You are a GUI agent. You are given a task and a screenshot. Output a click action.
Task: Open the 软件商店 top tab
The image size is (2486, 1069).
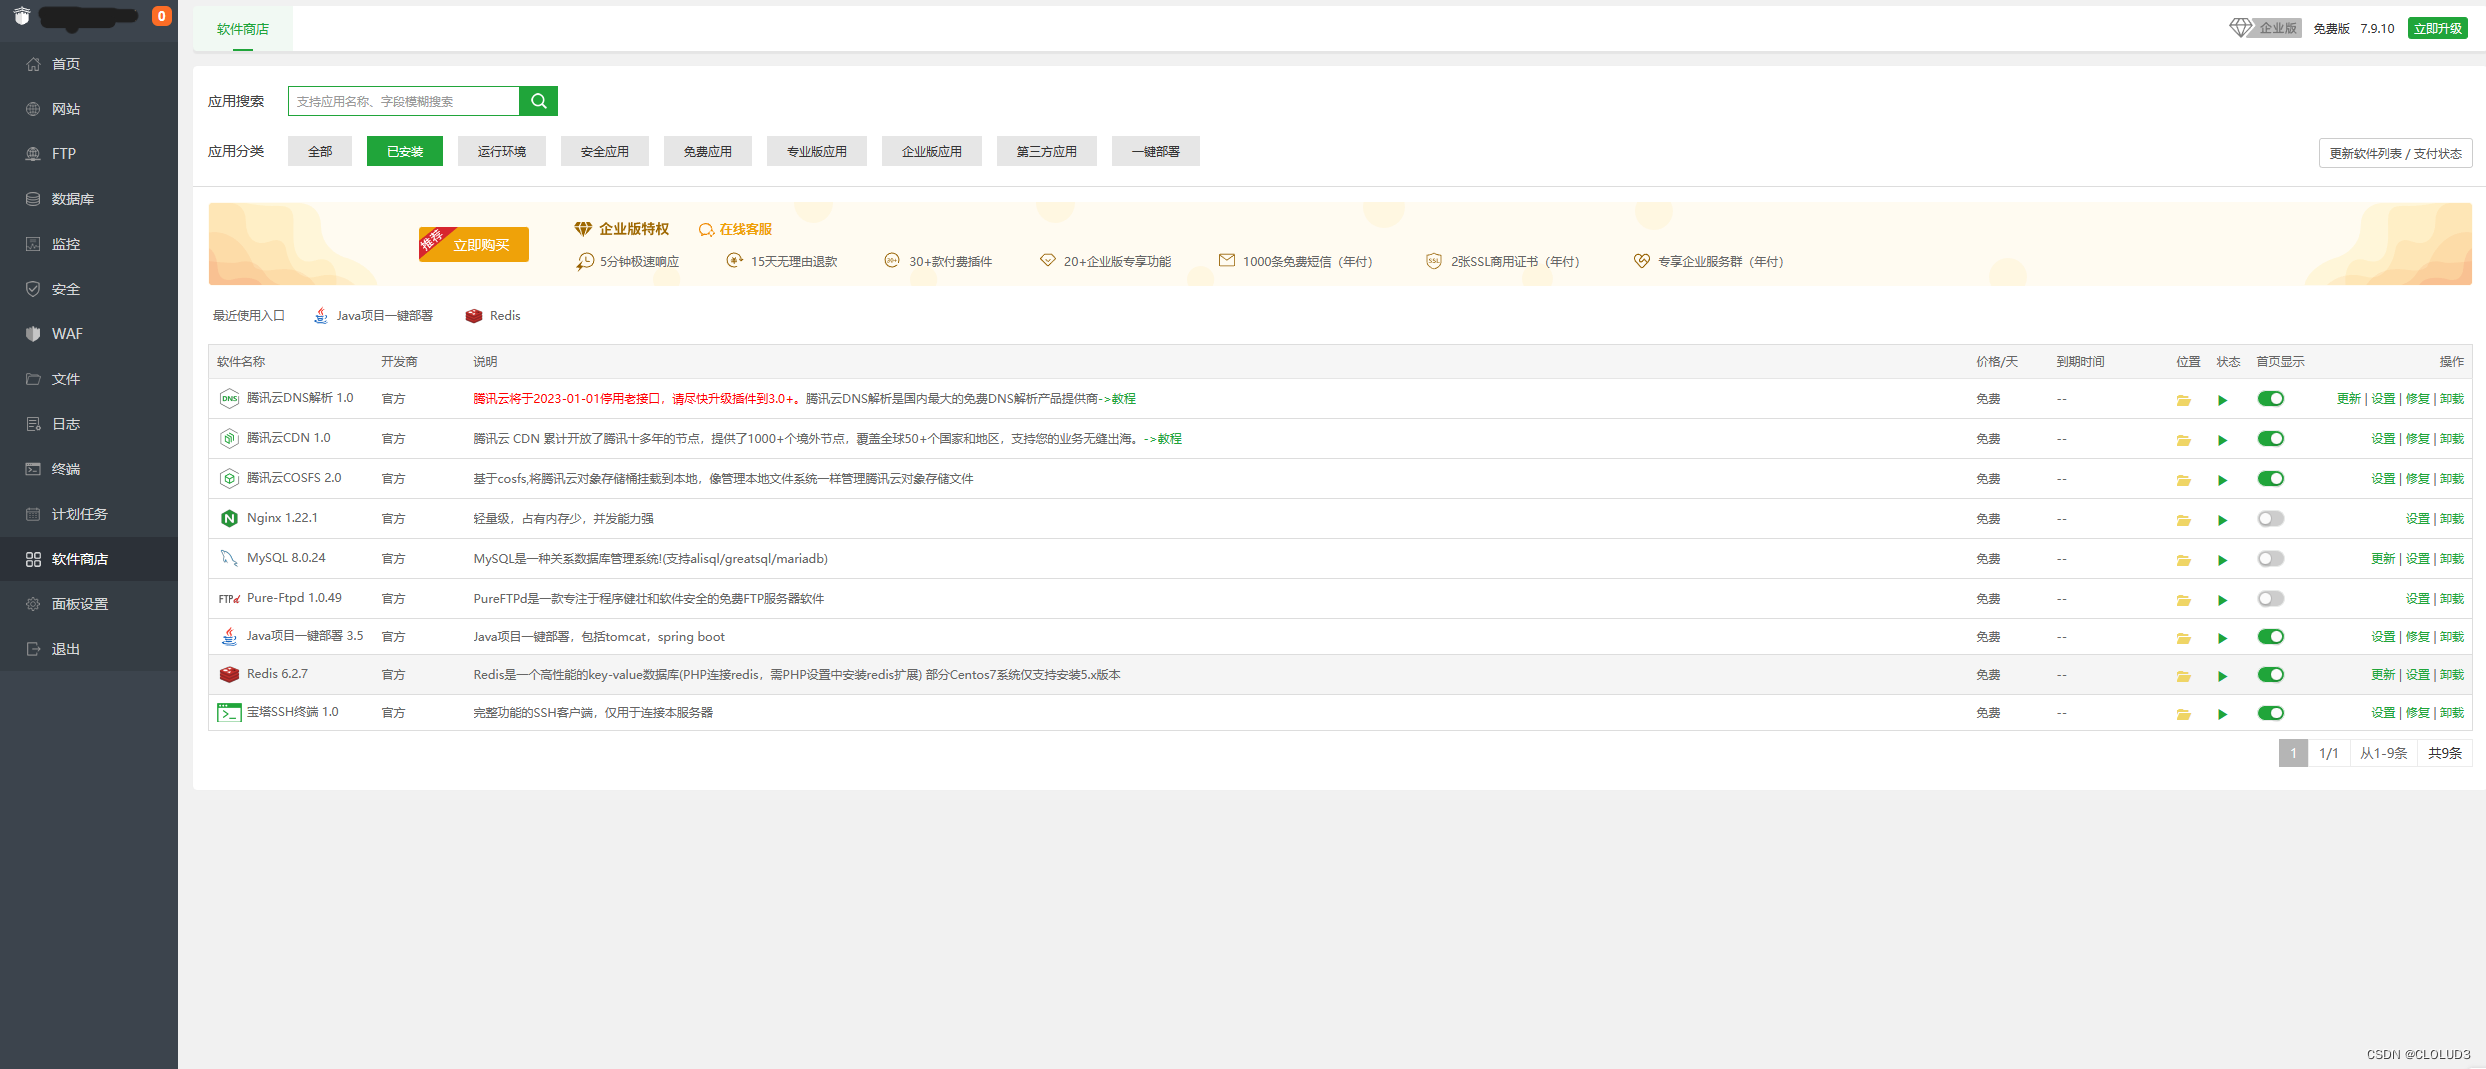(243, 29)
